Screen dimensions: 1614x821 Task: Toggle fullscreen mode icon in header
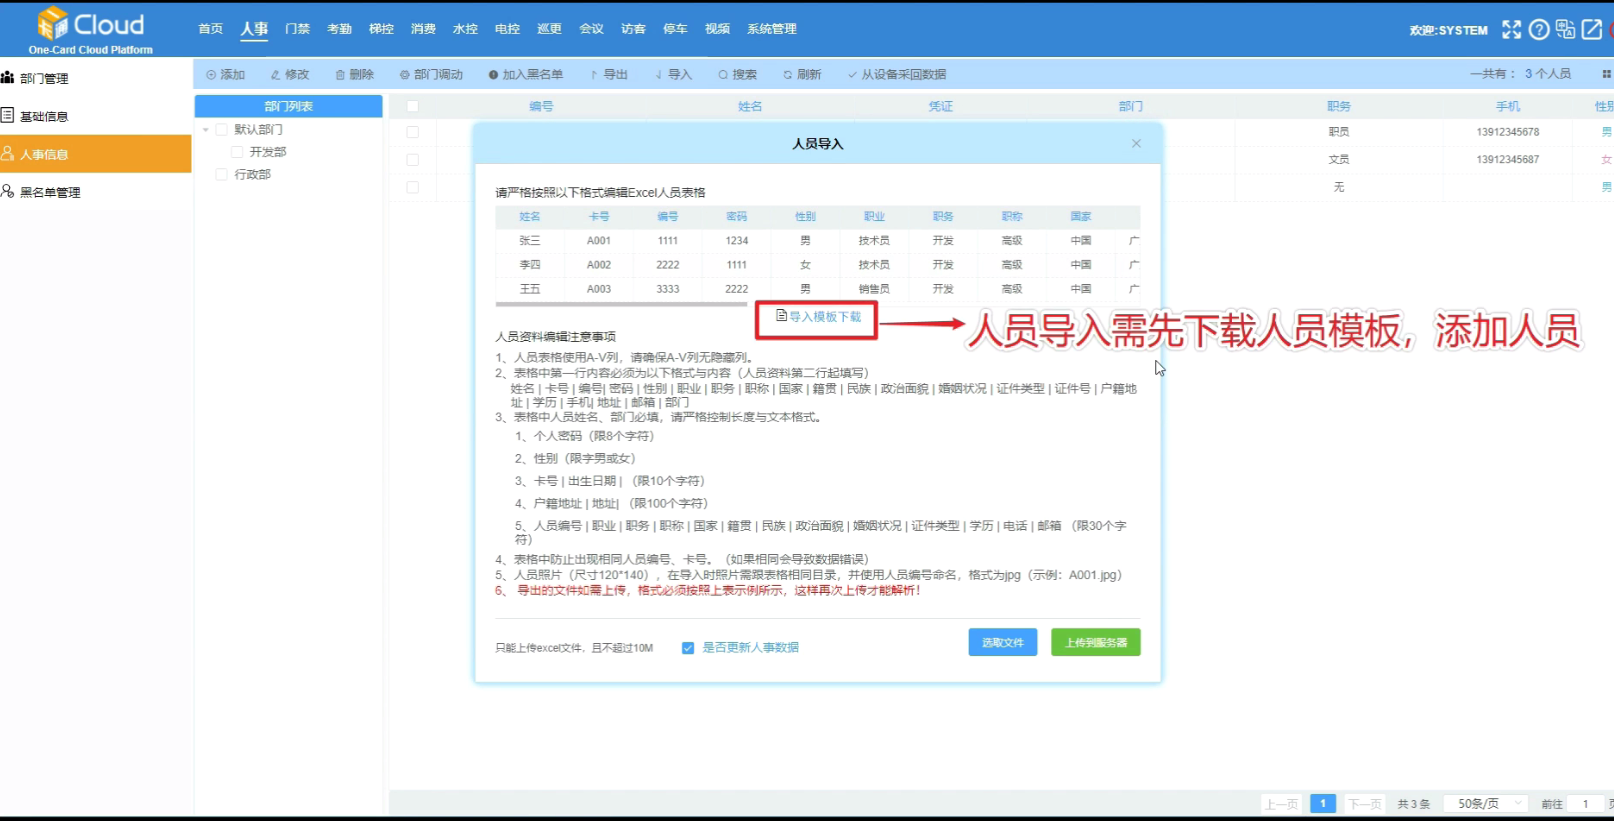coord(1511,30)
